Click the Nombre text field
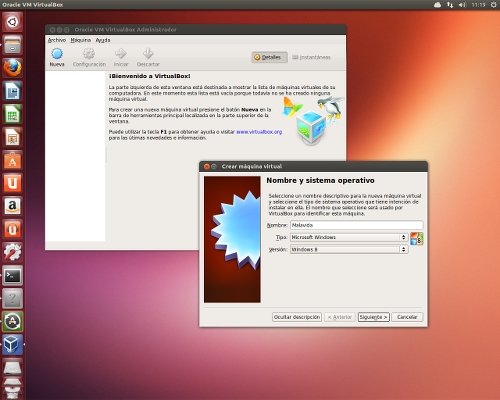Image resolution: width=500 pixels, height=400 pixels. point(357,225)
